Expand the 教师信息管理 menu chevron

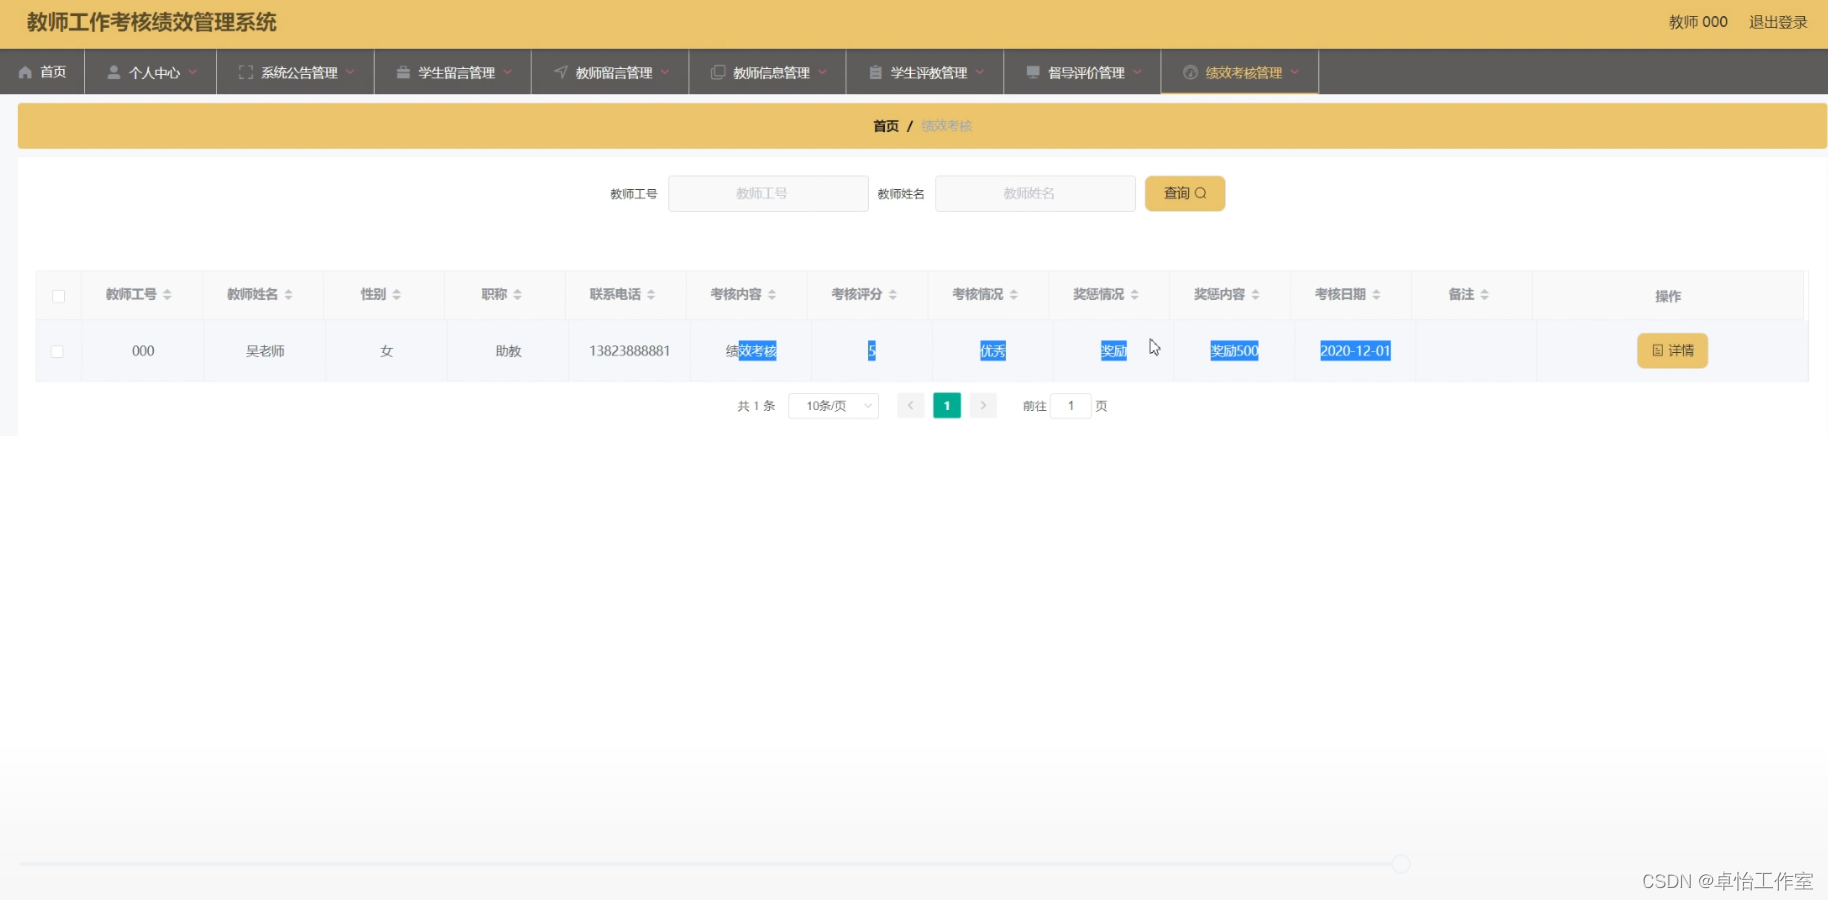coord(823,72)
